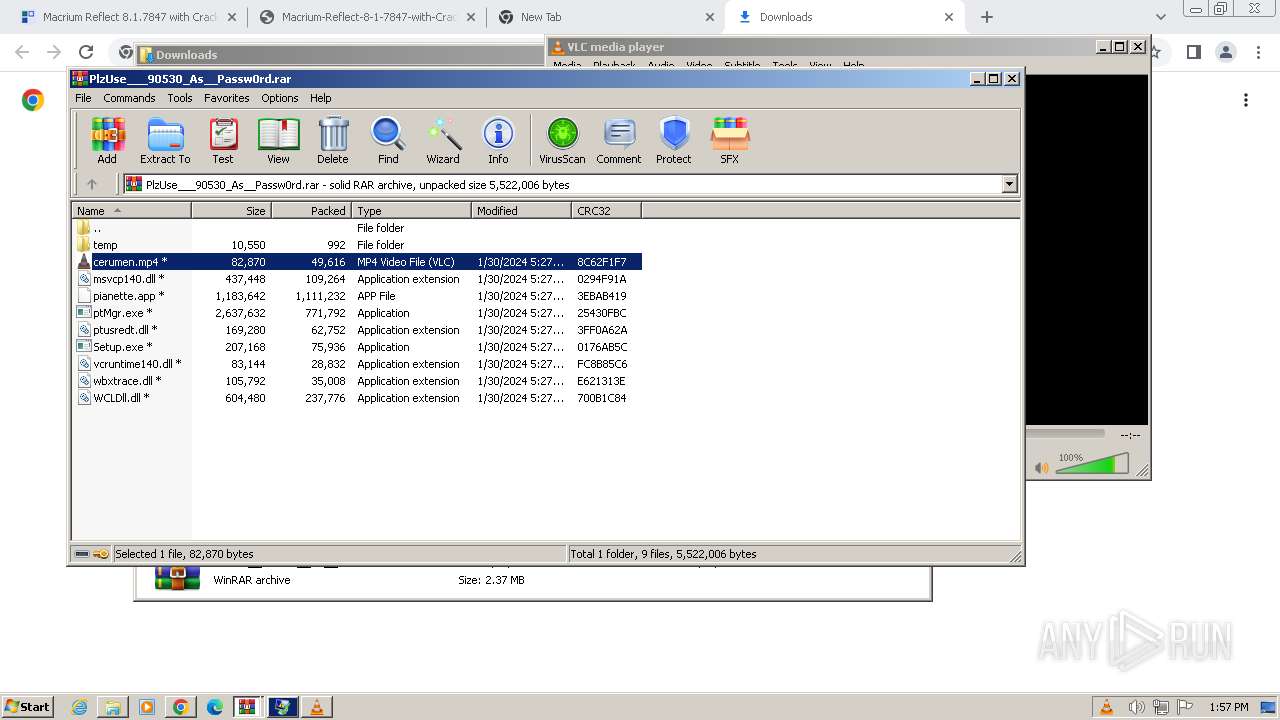Viewport: 1280px width, 720px height.
Task: Open the WinRAR archive icon in Downloads
Action: click(176, 578)
